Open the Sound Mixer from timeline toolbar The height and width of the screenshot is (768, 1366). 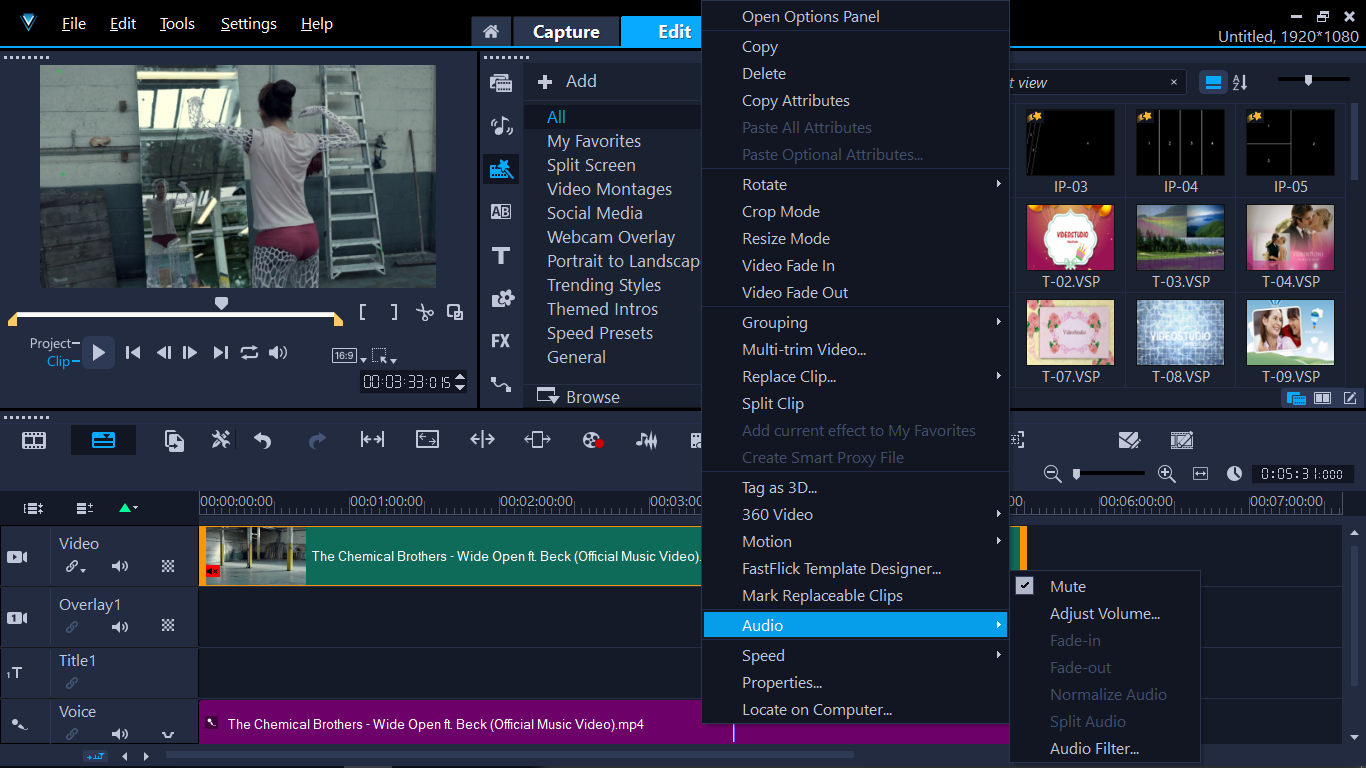647,440
